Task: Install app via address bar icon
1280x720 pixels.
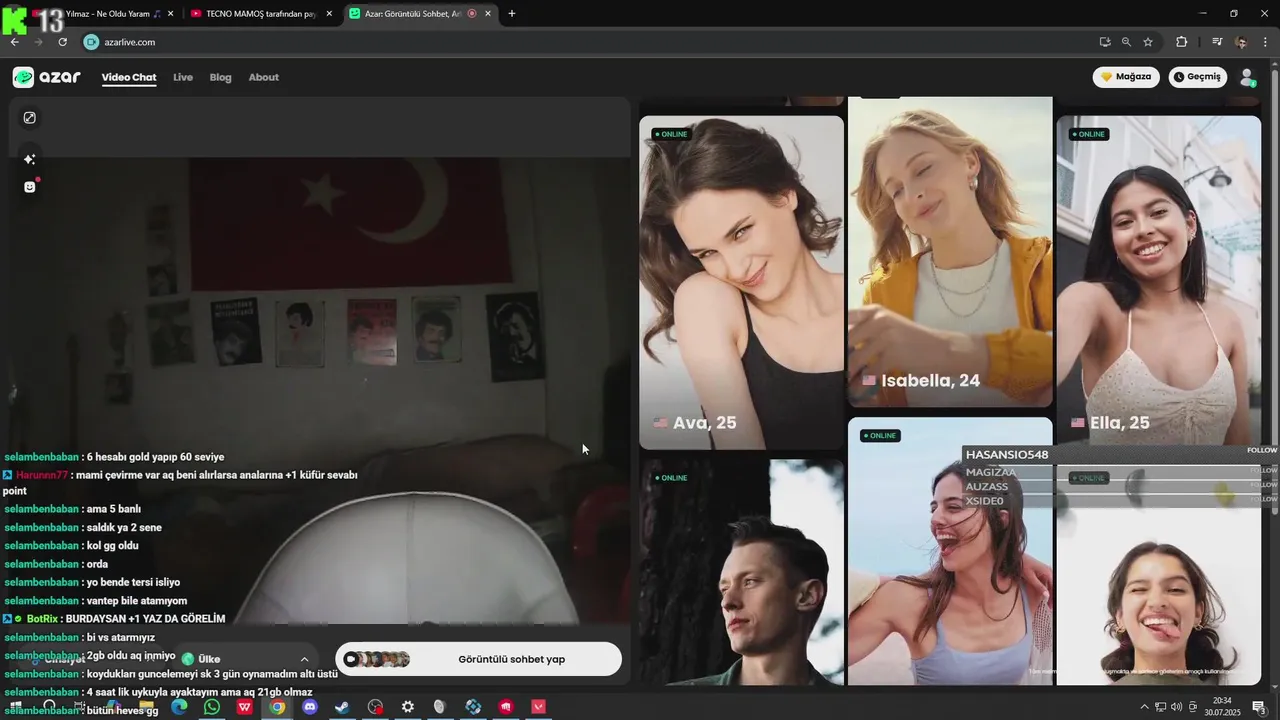Action: 1105,42
